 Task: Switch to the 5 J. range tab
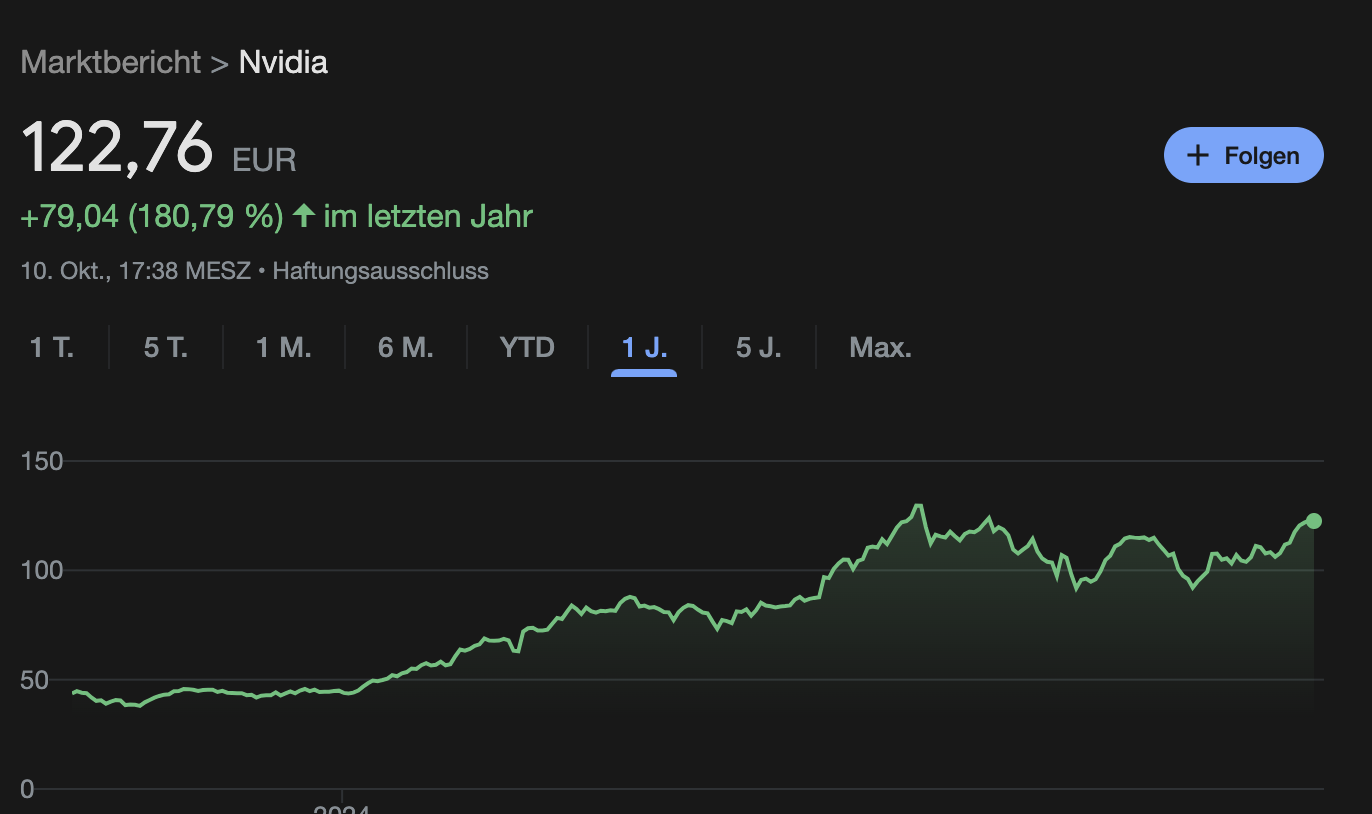click(759, 348)
